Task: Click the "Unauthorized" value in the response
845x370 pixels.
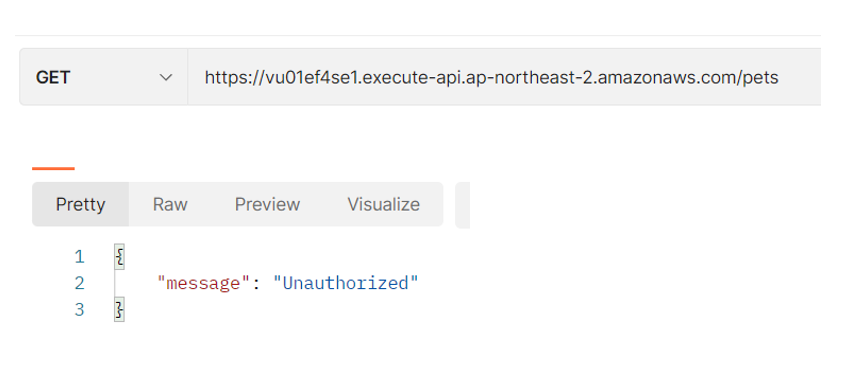Action: [345, 283]
